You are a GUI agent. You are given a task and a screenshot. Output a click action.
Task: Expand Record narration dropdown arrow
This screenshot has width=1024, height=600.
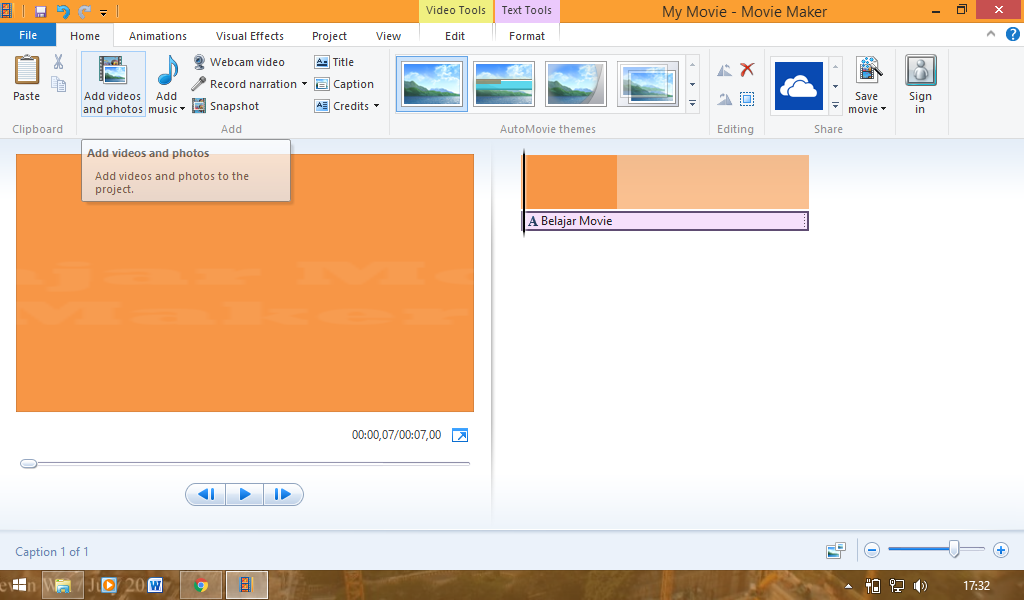304,84
